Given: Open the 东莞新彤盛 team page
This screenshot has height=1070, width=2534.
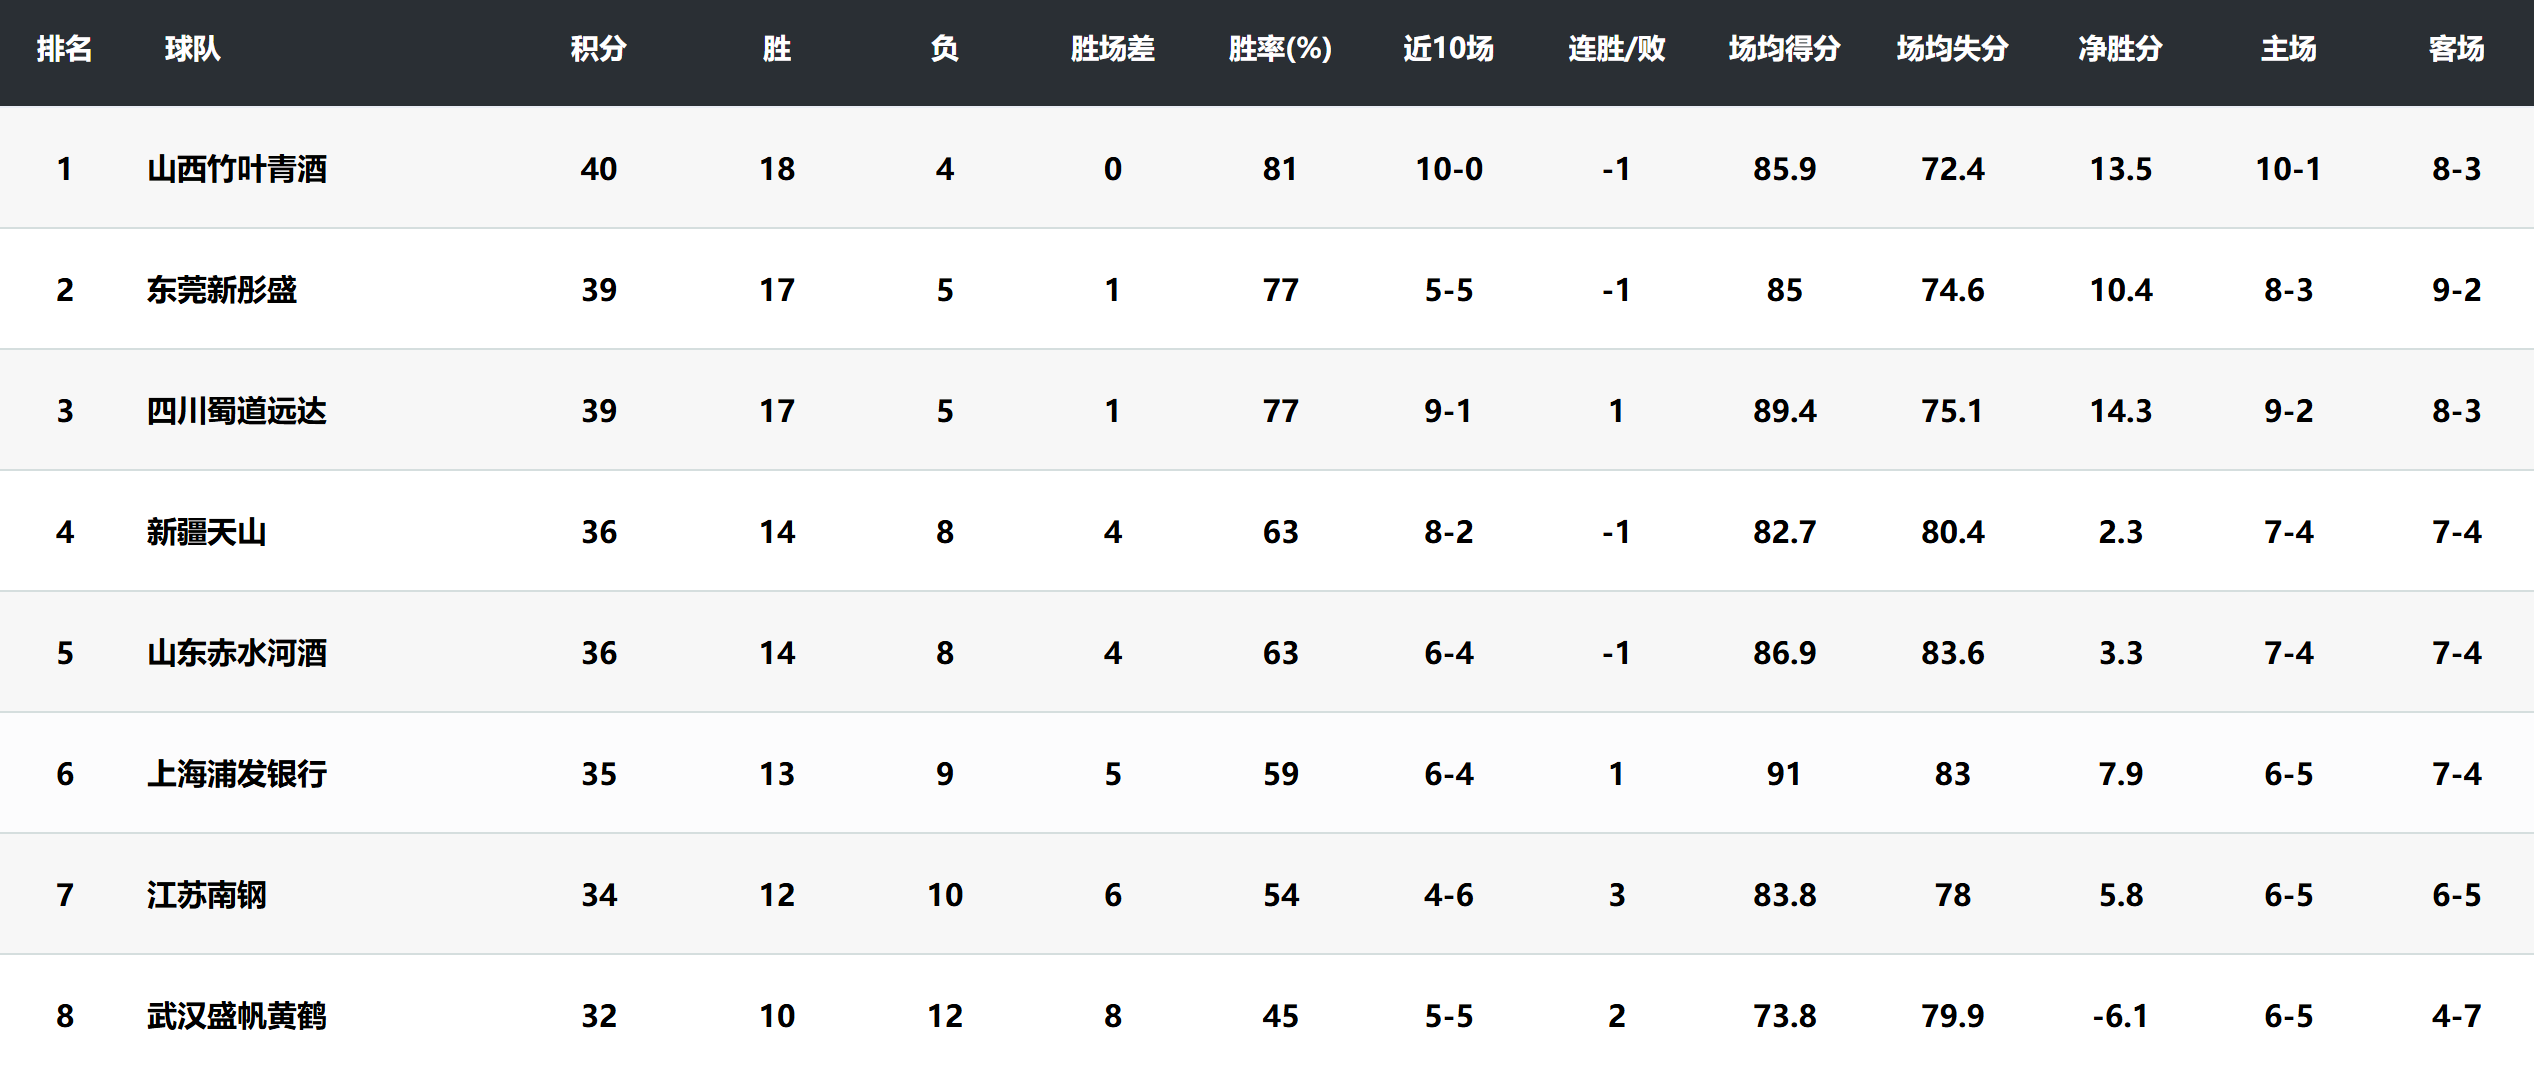Looking at the screenshot, I should [222, 290].
